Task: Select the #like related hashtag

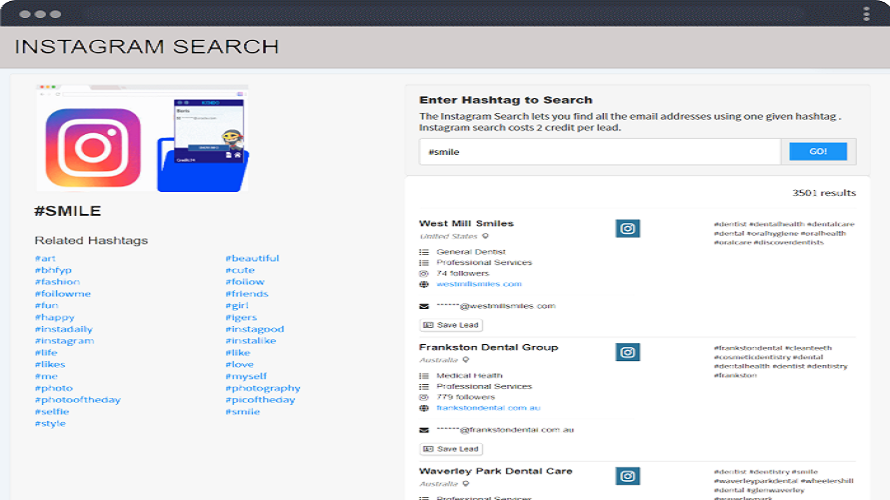Action: tap(238, 352)
